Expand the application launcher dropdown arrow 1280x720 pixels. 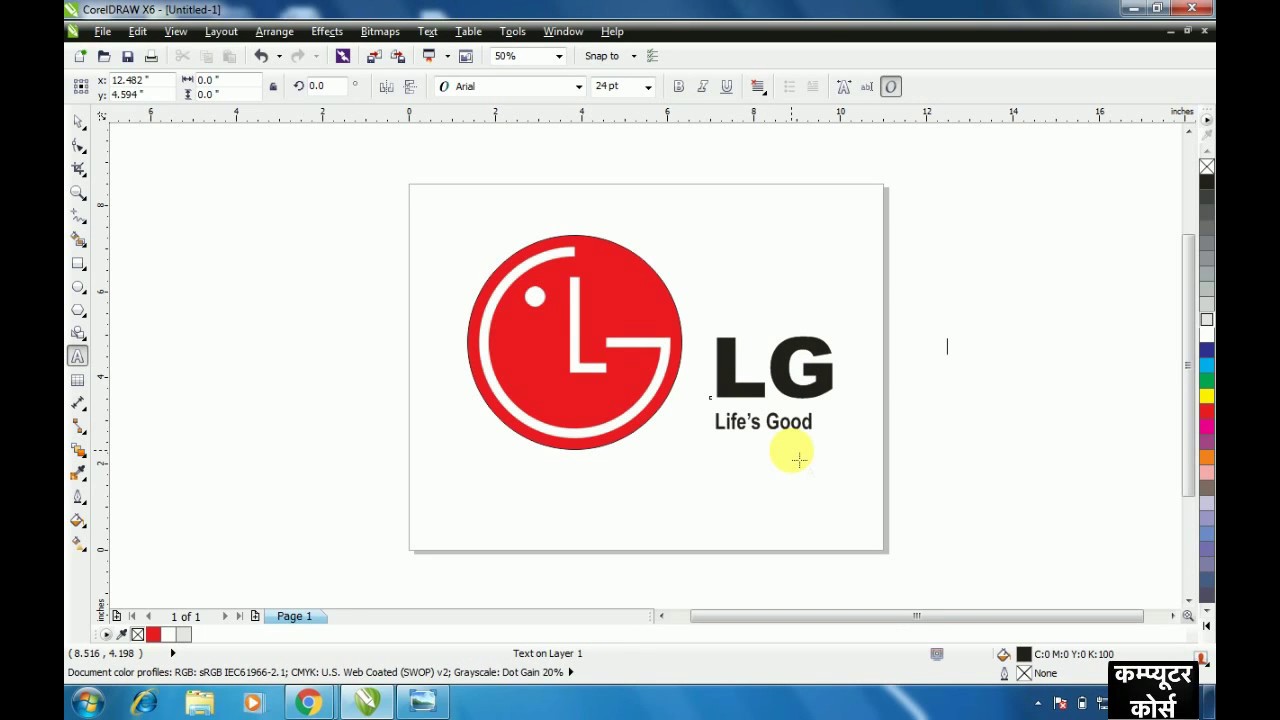(447, 56)
